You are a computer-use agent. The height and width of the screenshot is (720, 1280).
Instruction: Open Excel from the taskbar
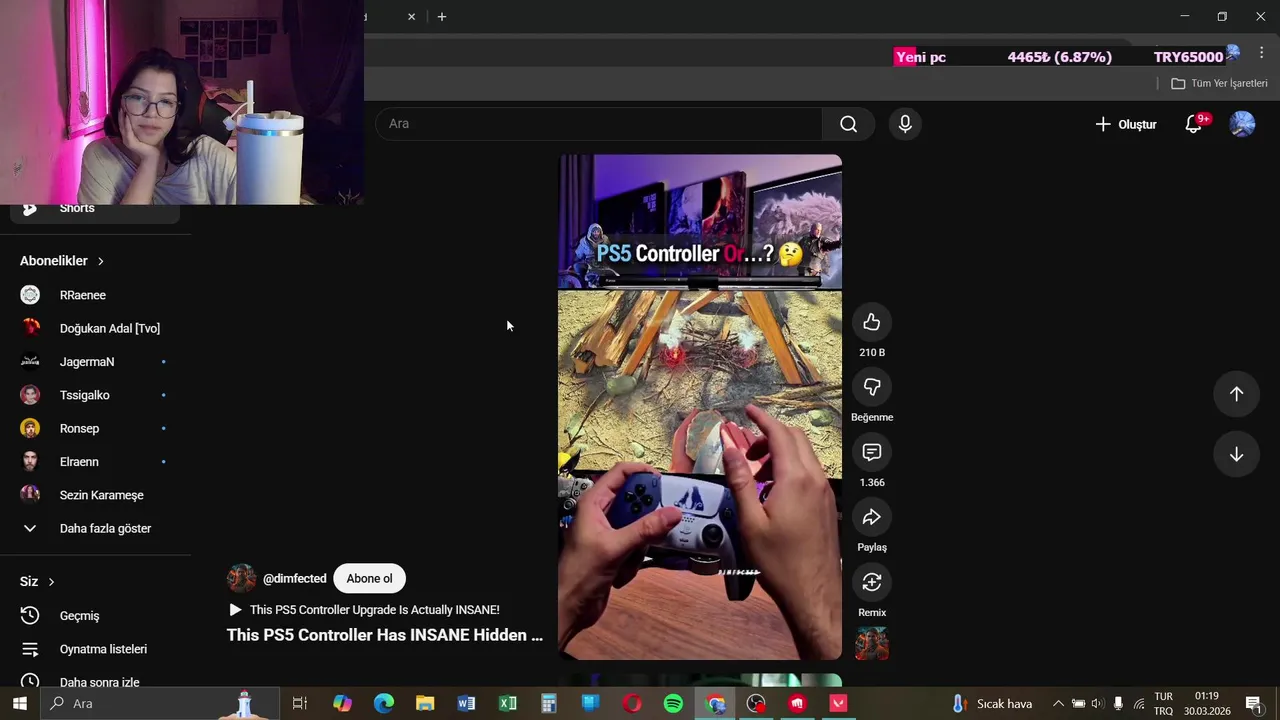(508, 704)
